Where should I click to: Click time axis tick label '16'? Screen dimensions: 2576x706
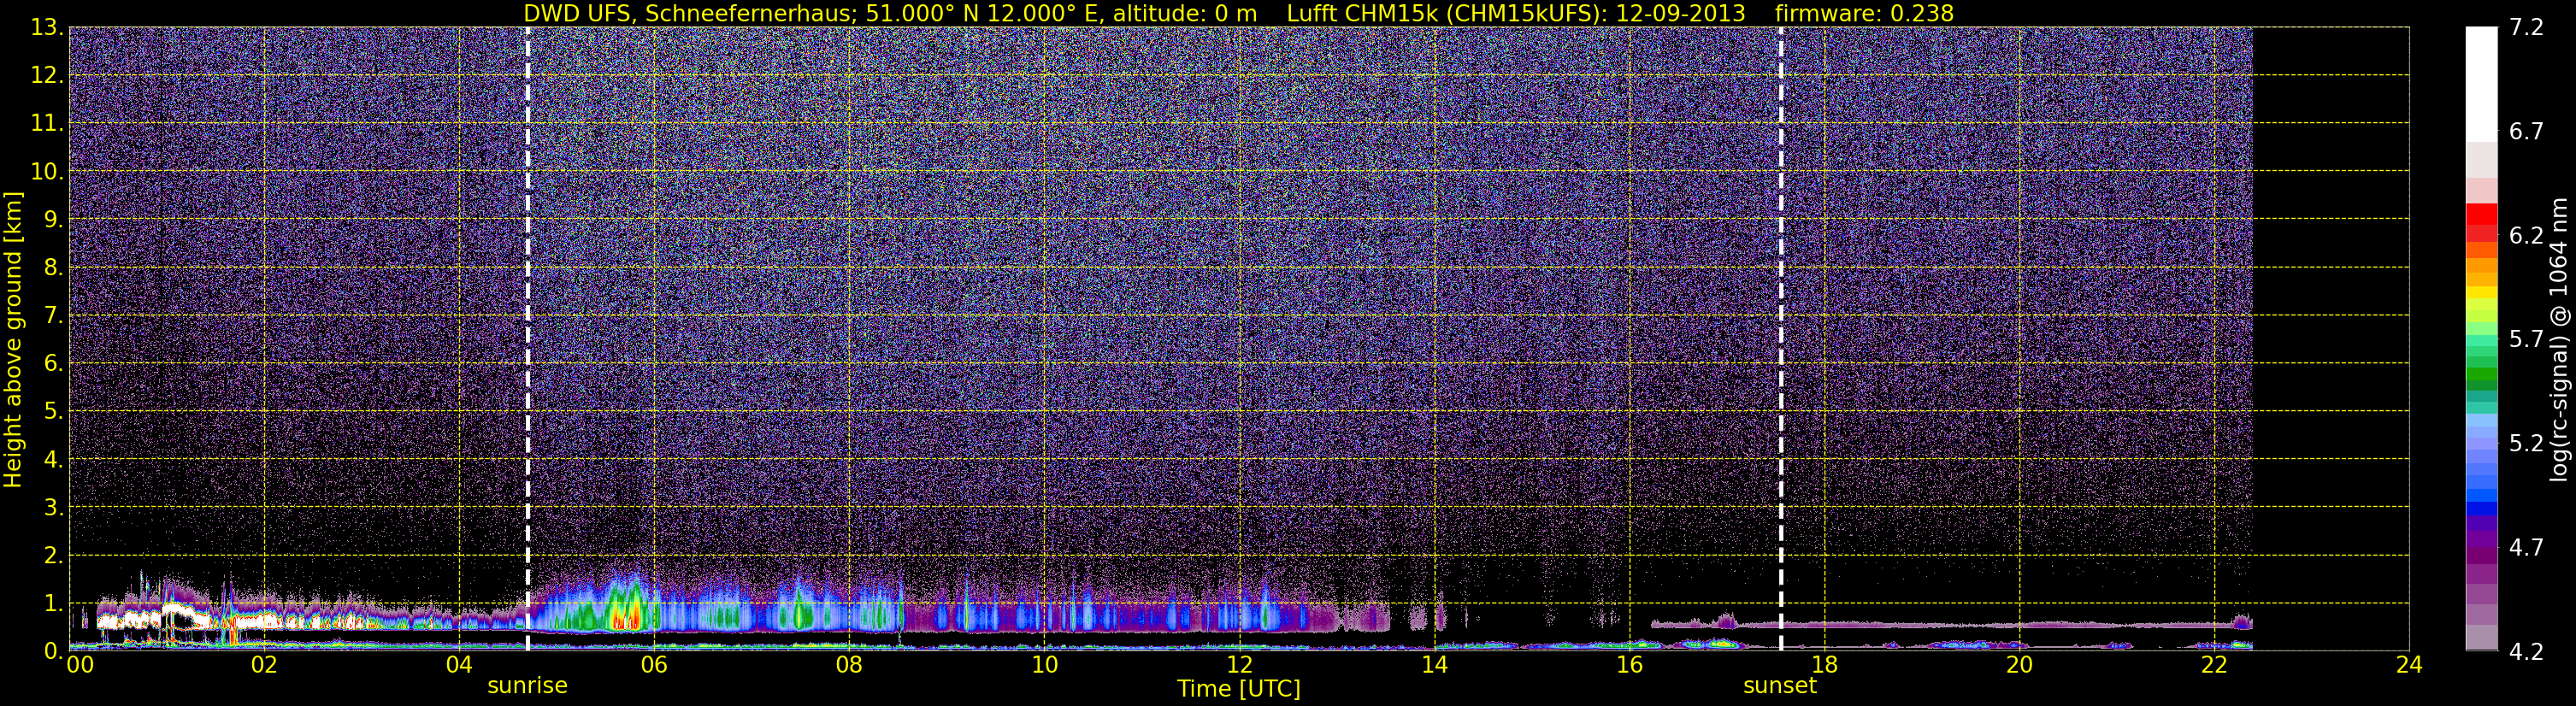click(1629, 666)
